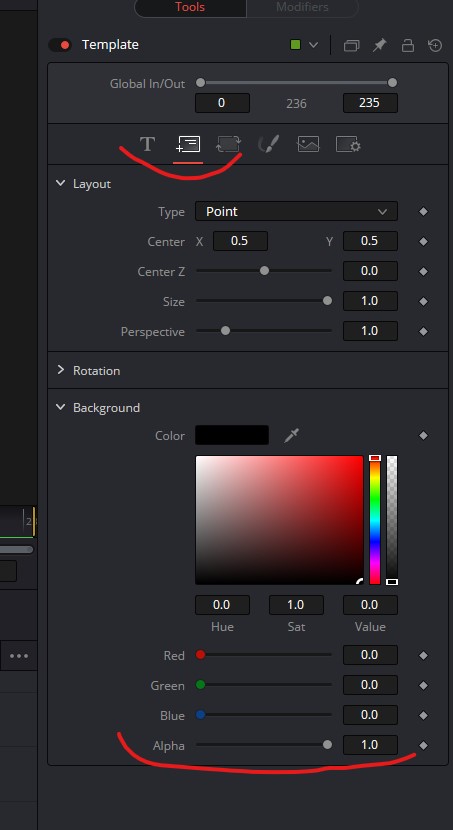This screenshot has width=453, height=830.
Task: Open the Text tab icon
Action: pos(147,144)
